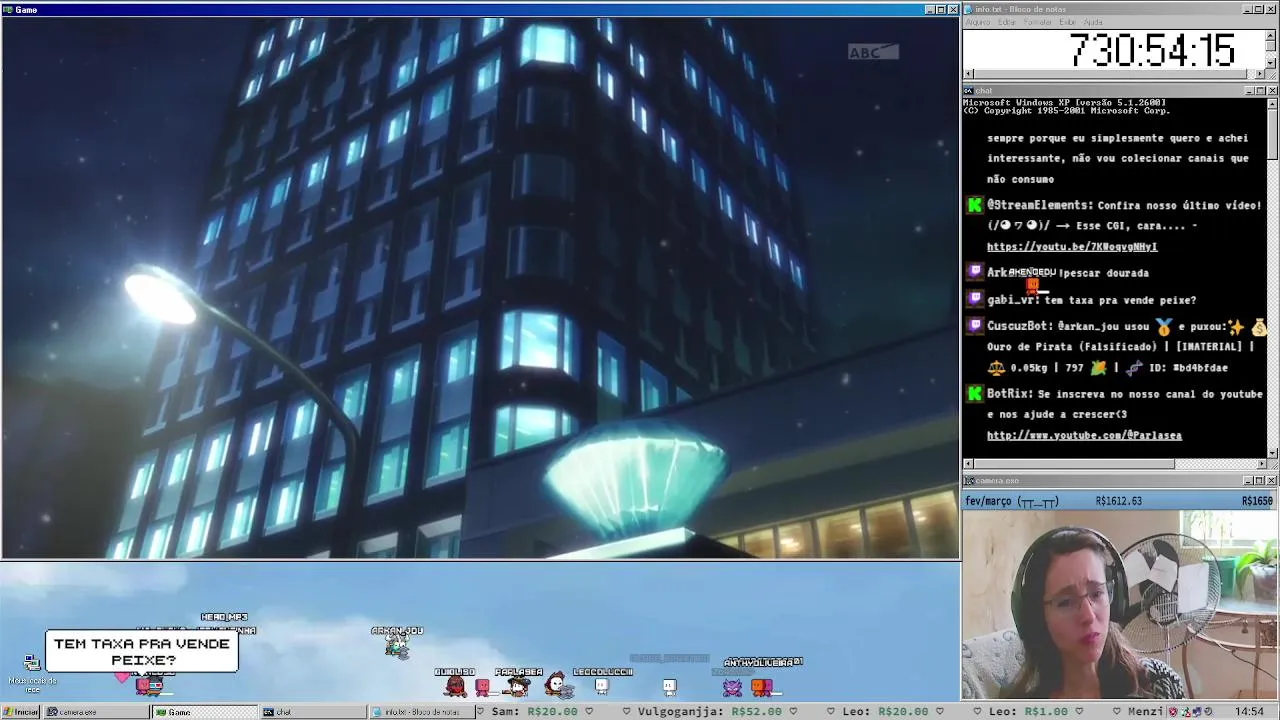Switch to camera.exe in the taskbar

click(97, 712)
